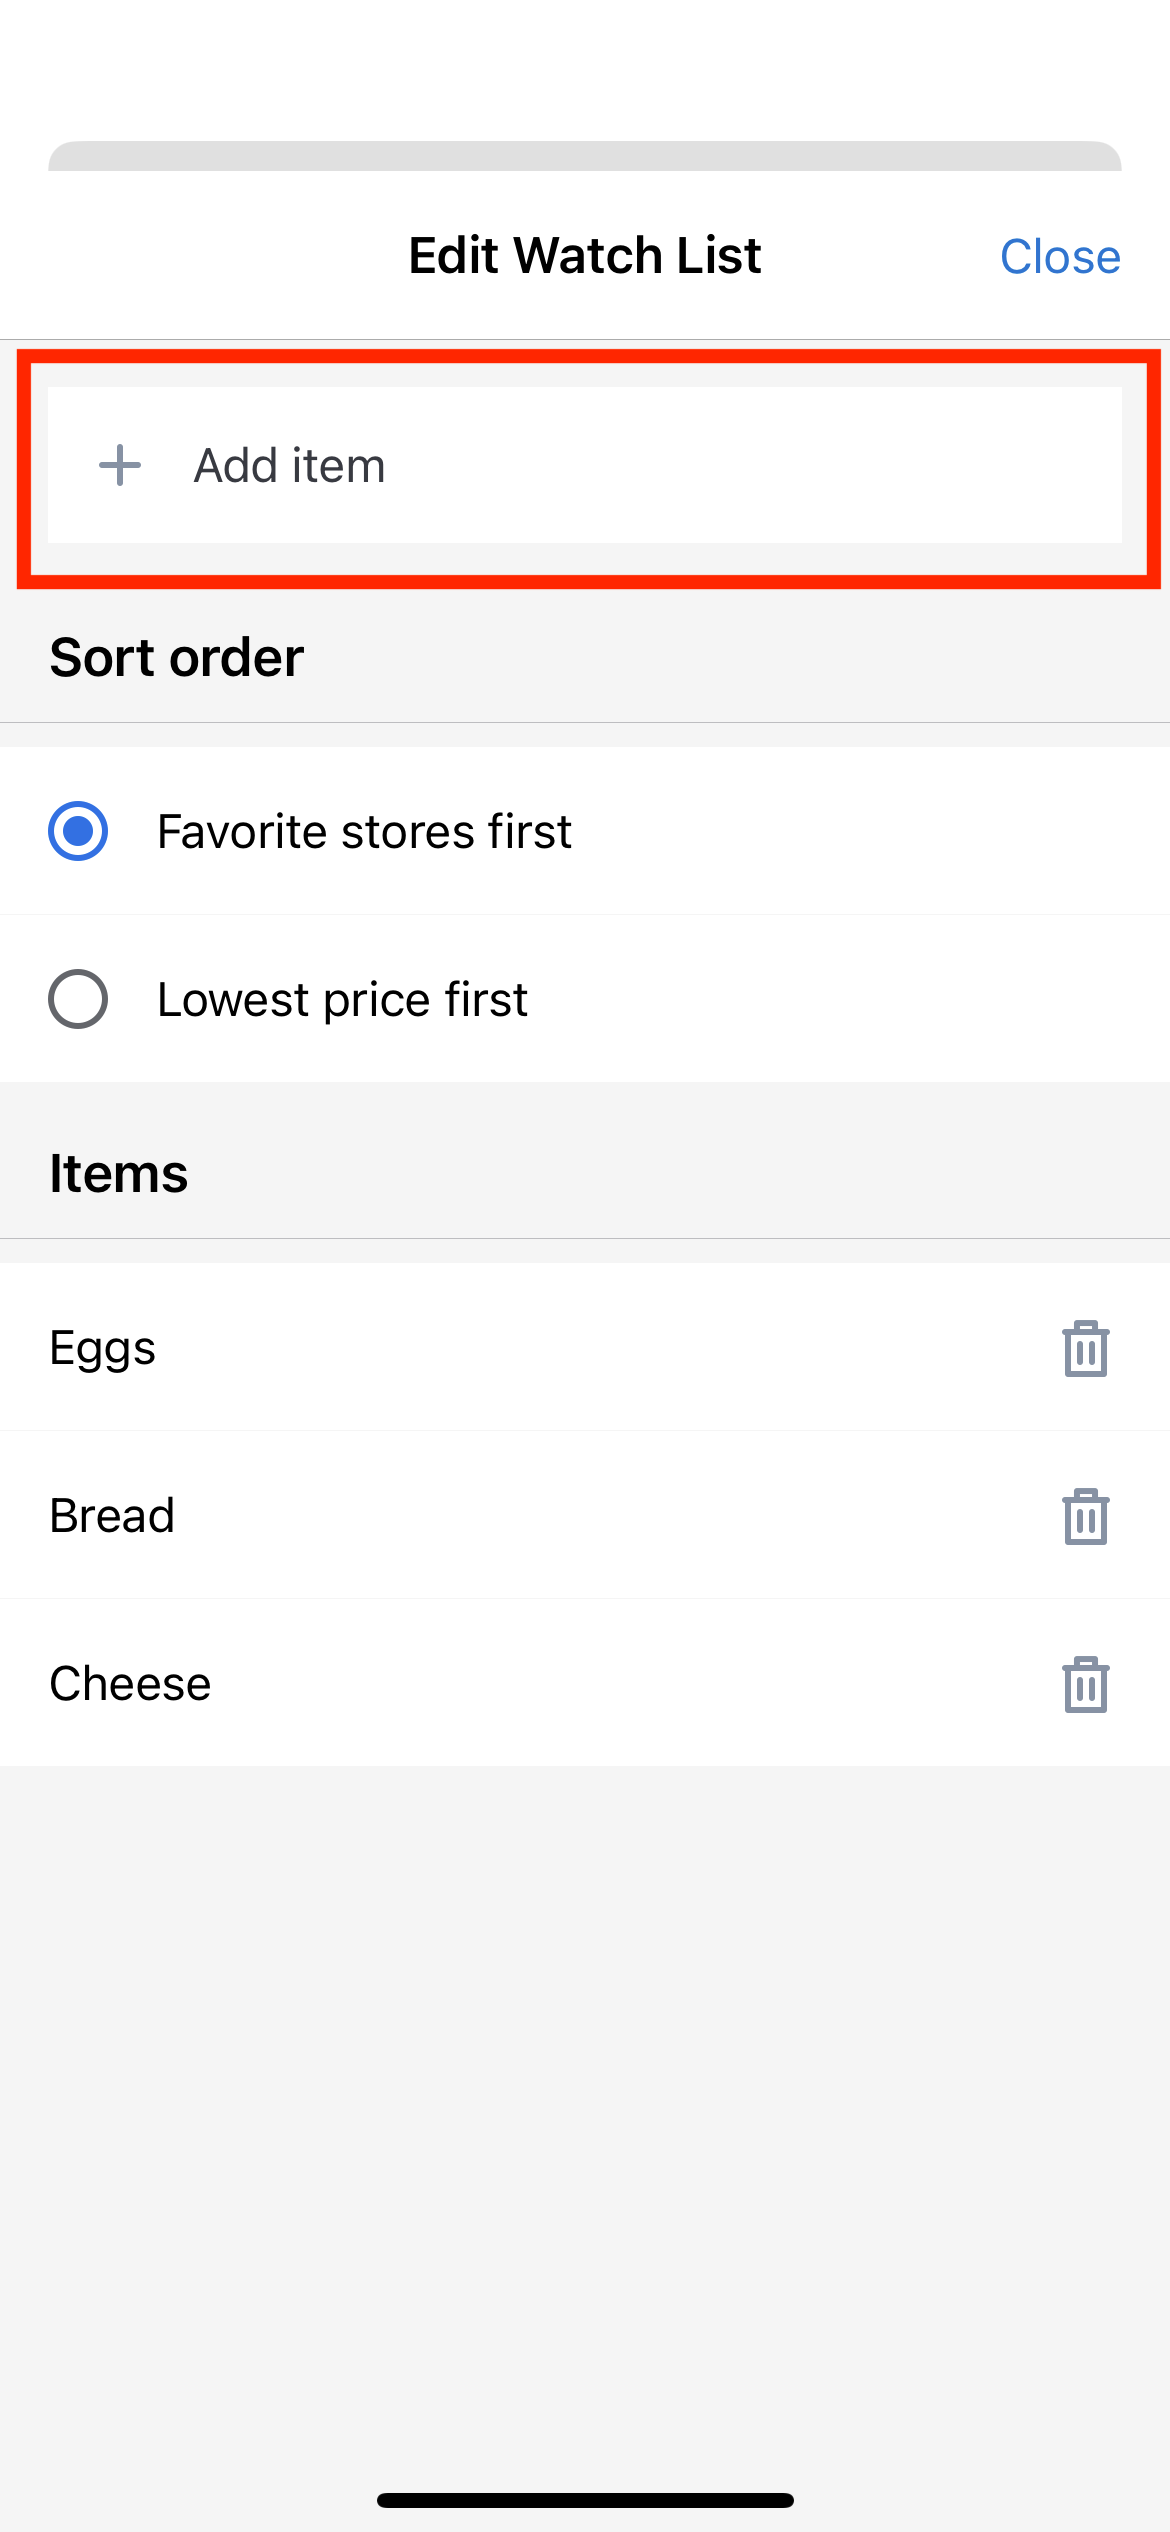Viewport: 1170px width, 2532px height.
Task: Tap the Add item field
Action: pyautogui.click(x=585, y=465)
